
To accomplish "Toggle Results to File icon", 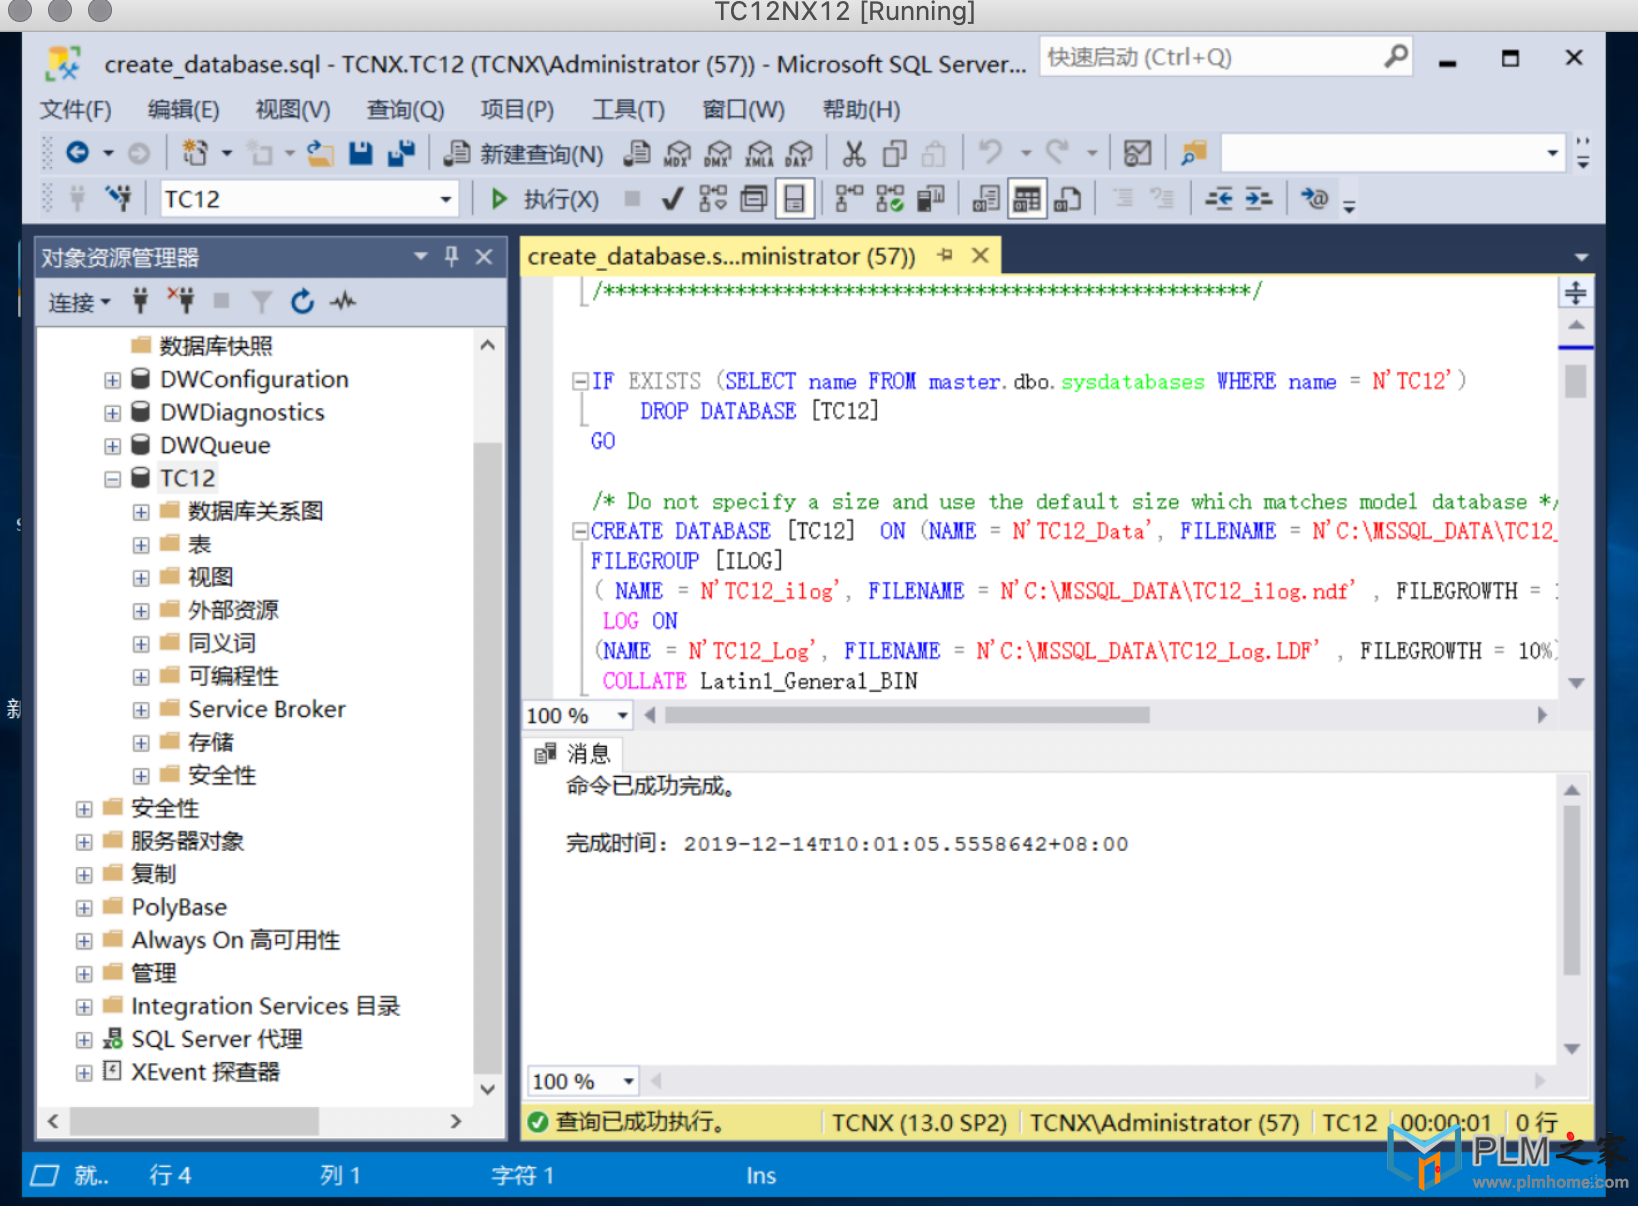I will (1067, 199).
